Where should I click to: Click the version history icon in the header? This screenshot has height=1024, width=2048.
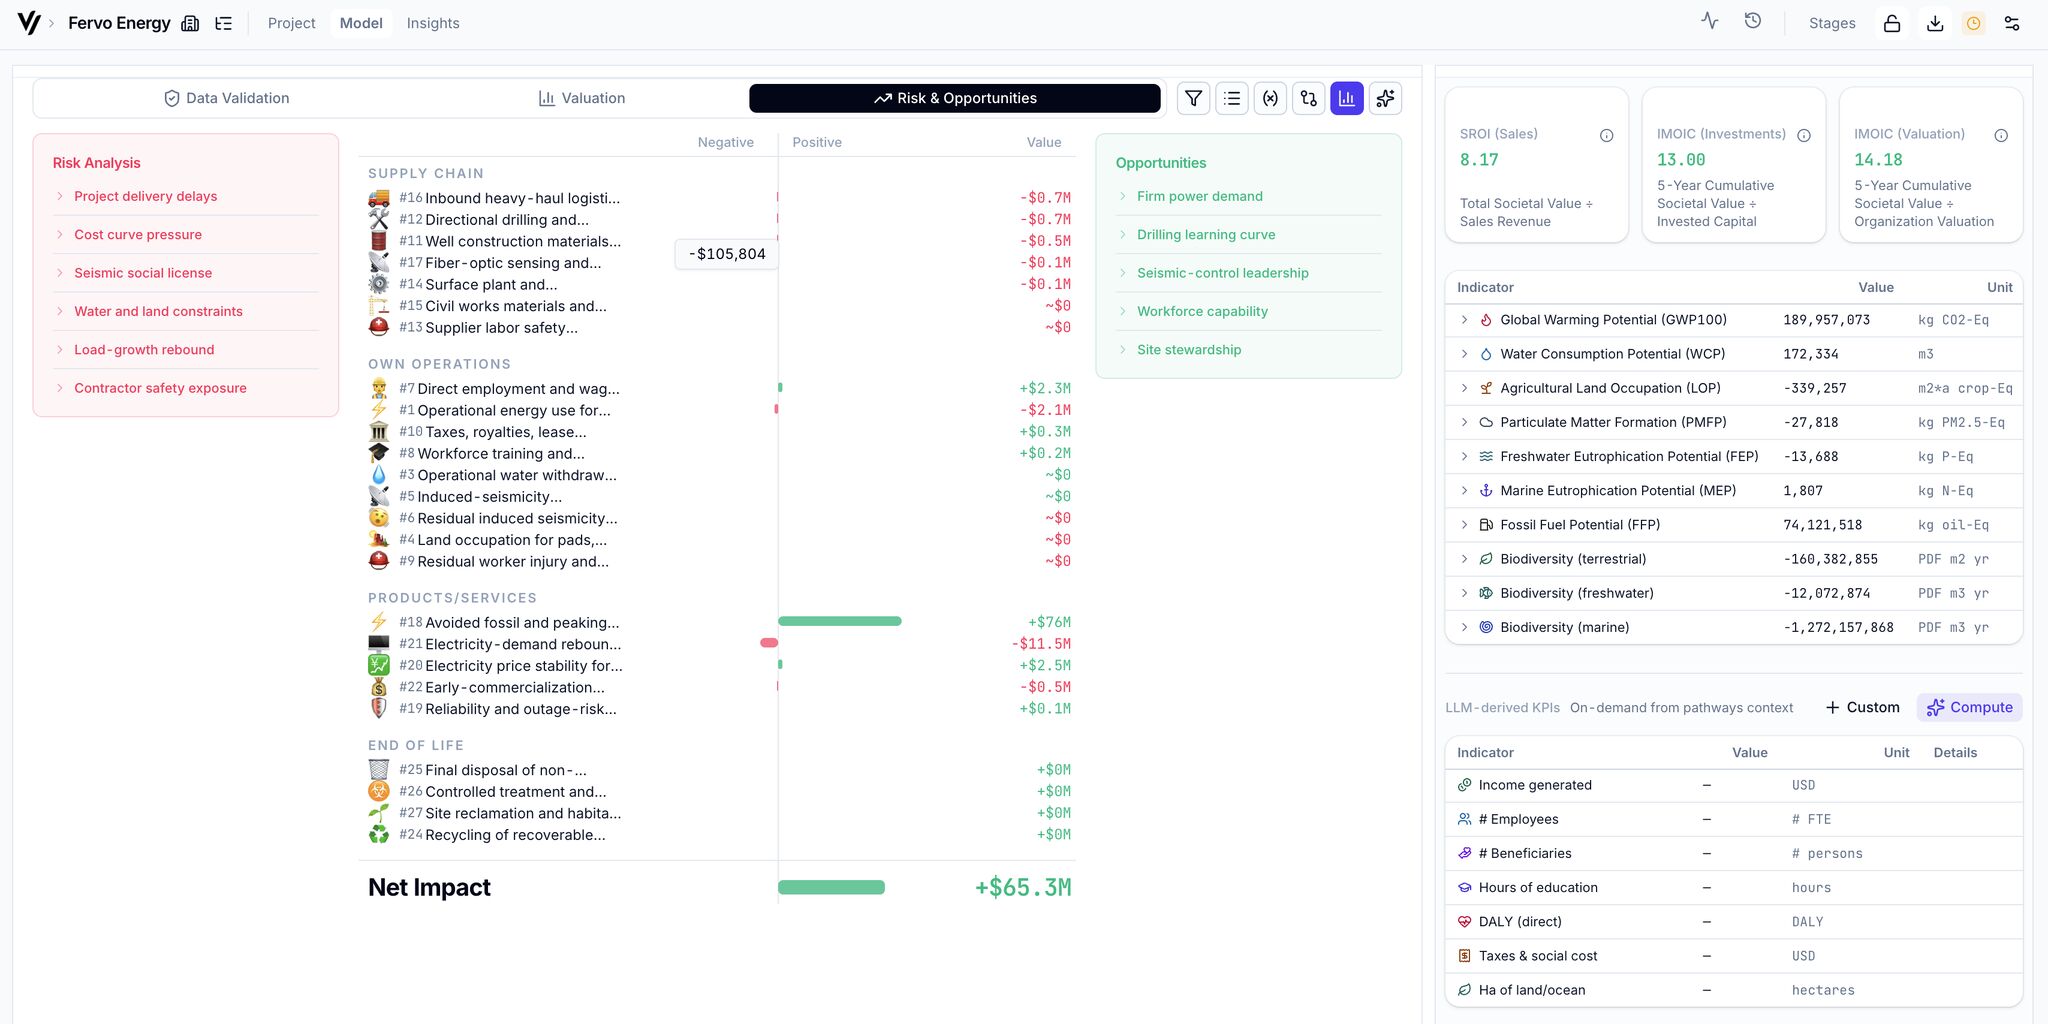pyautogui.click(x=1753, y=20)
